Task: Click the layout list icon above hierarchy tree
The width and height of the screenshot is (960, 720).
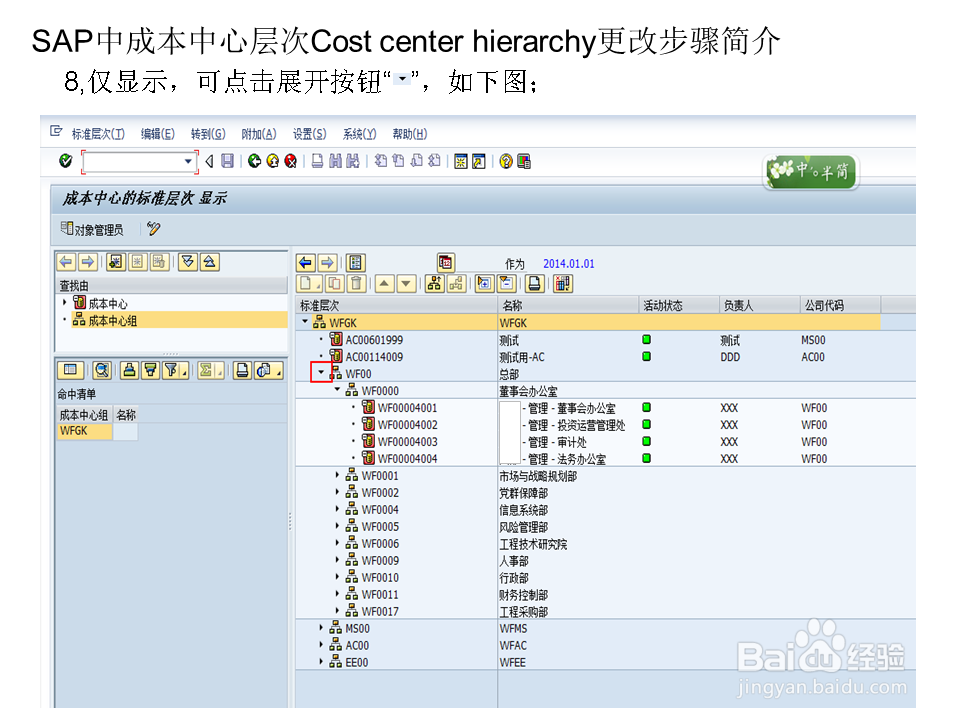Action: click(356, 263)
